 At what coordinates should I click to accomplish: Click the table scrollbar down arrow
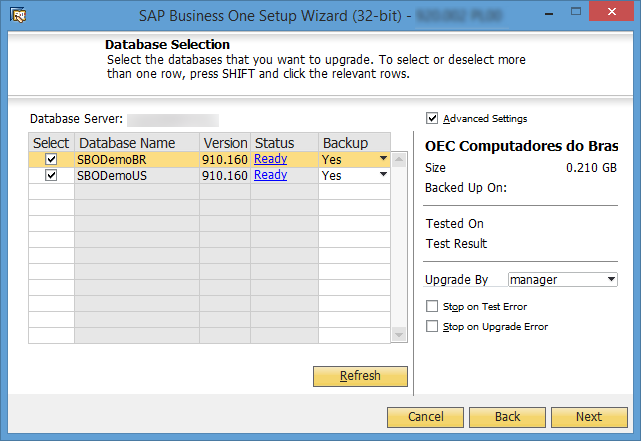tap(399, 335)
